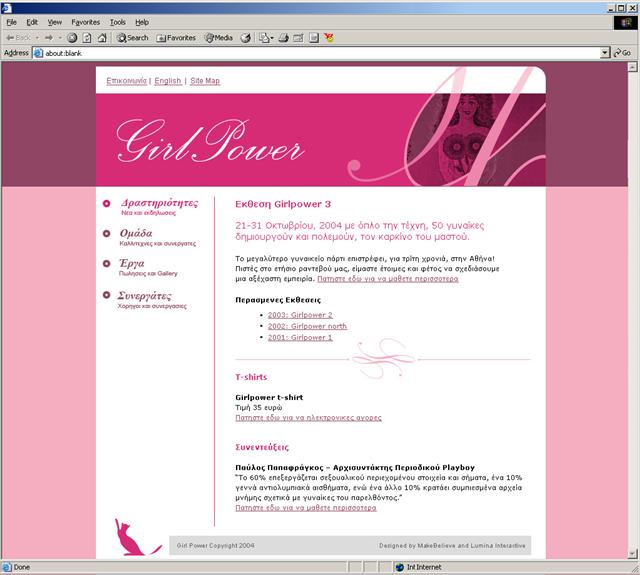640x575 pixels.
Task: Click the Done status icon in the status bar
Action: pyautogui.click(x=7, y=567)
